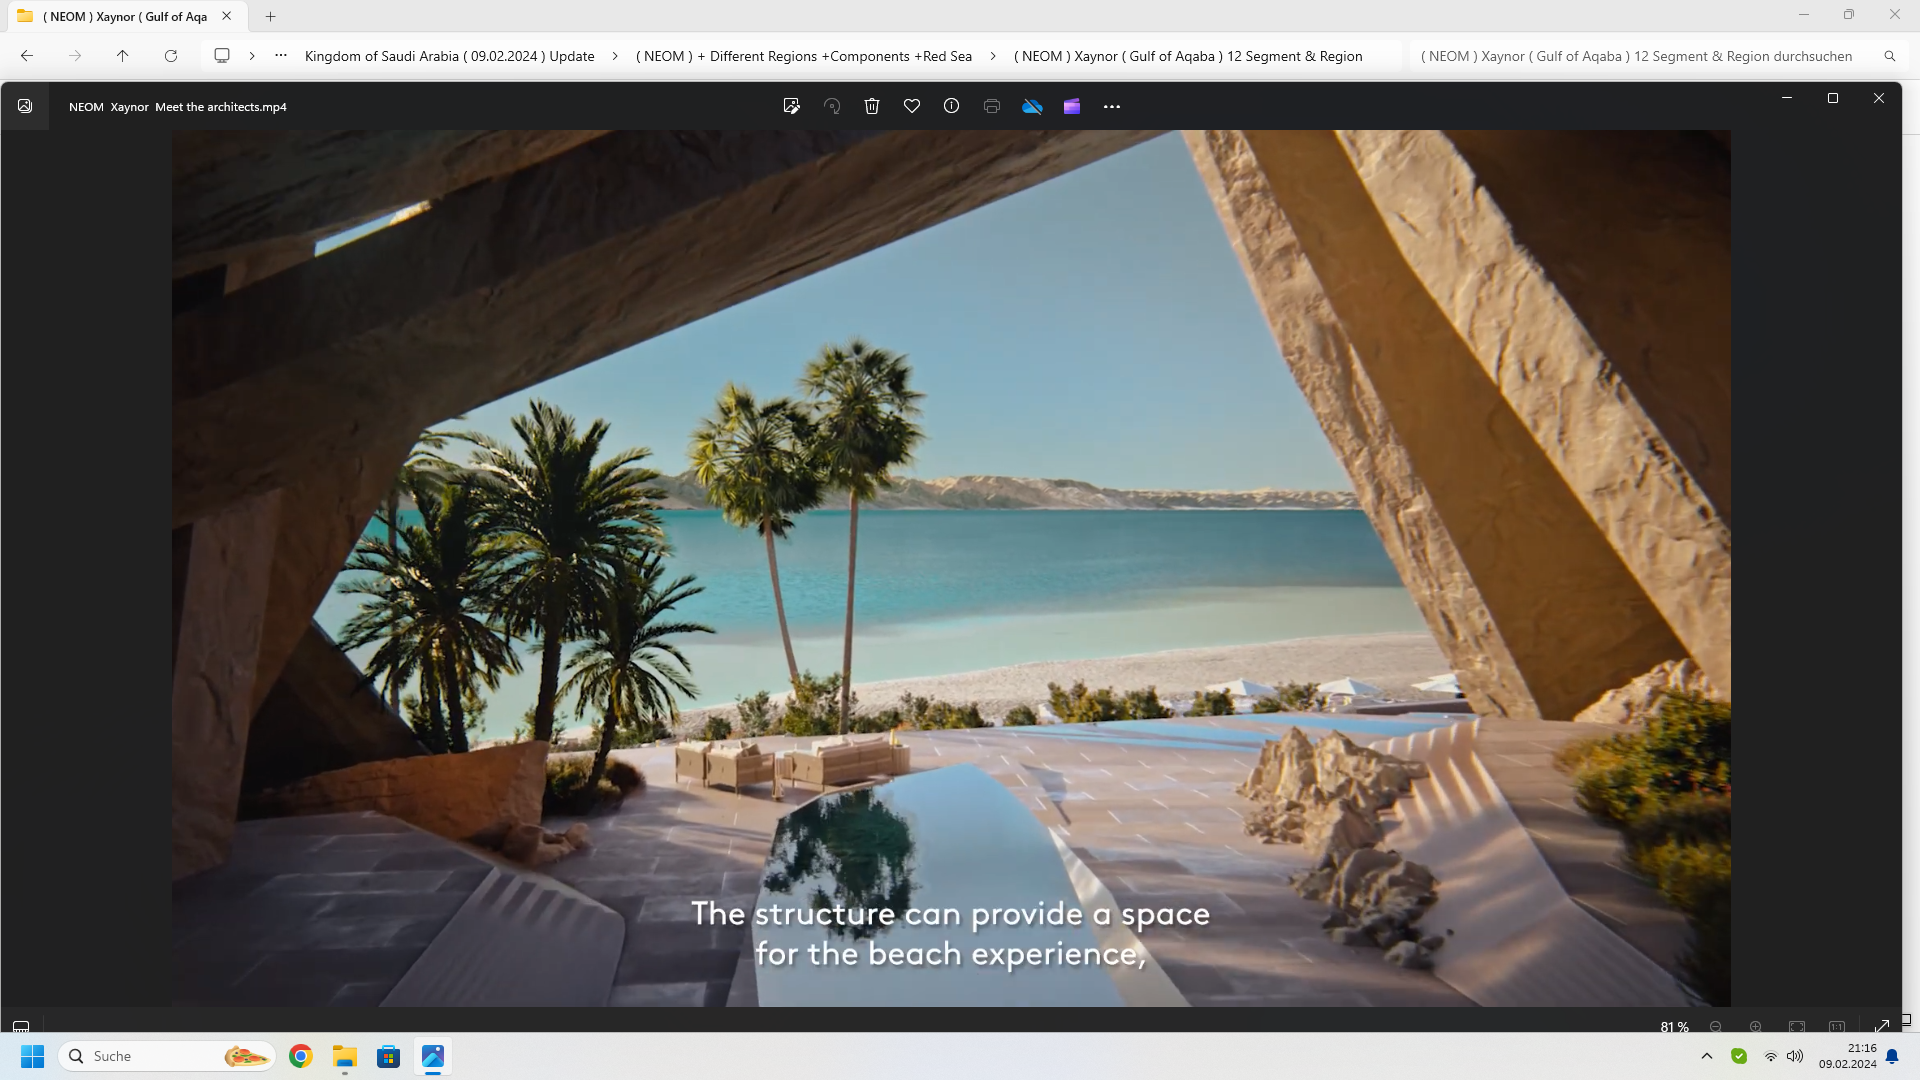The height and width of the screenshot is (1080, 1920).
Task: Toggle the filmstrip icon at bottom-left
Action: point(21,1026)
